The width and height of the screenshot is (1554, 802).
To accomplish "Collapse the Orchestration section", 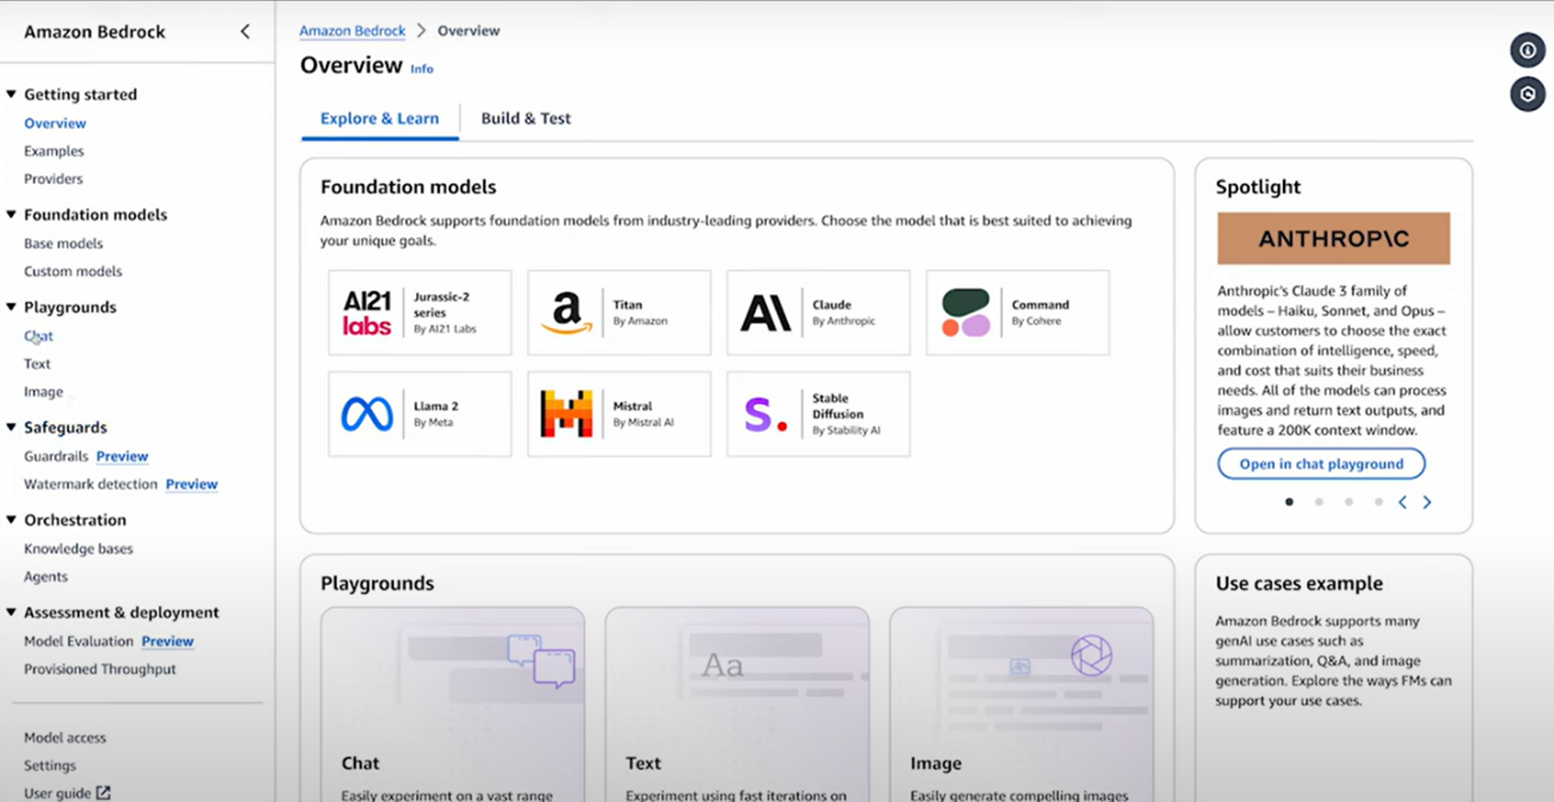I will [x=11, y=520].
